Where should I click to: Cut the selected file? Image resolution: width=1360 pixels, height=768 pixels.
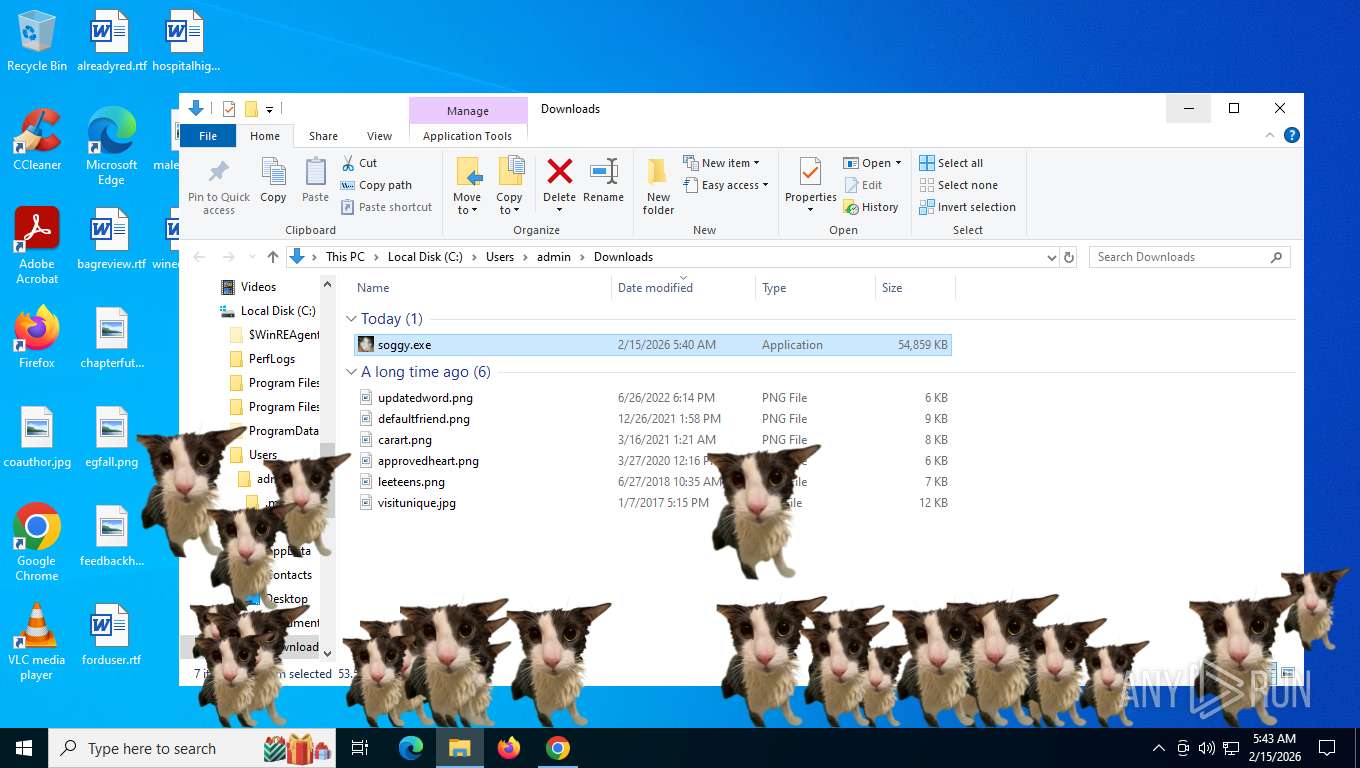[x=360, y=163]
